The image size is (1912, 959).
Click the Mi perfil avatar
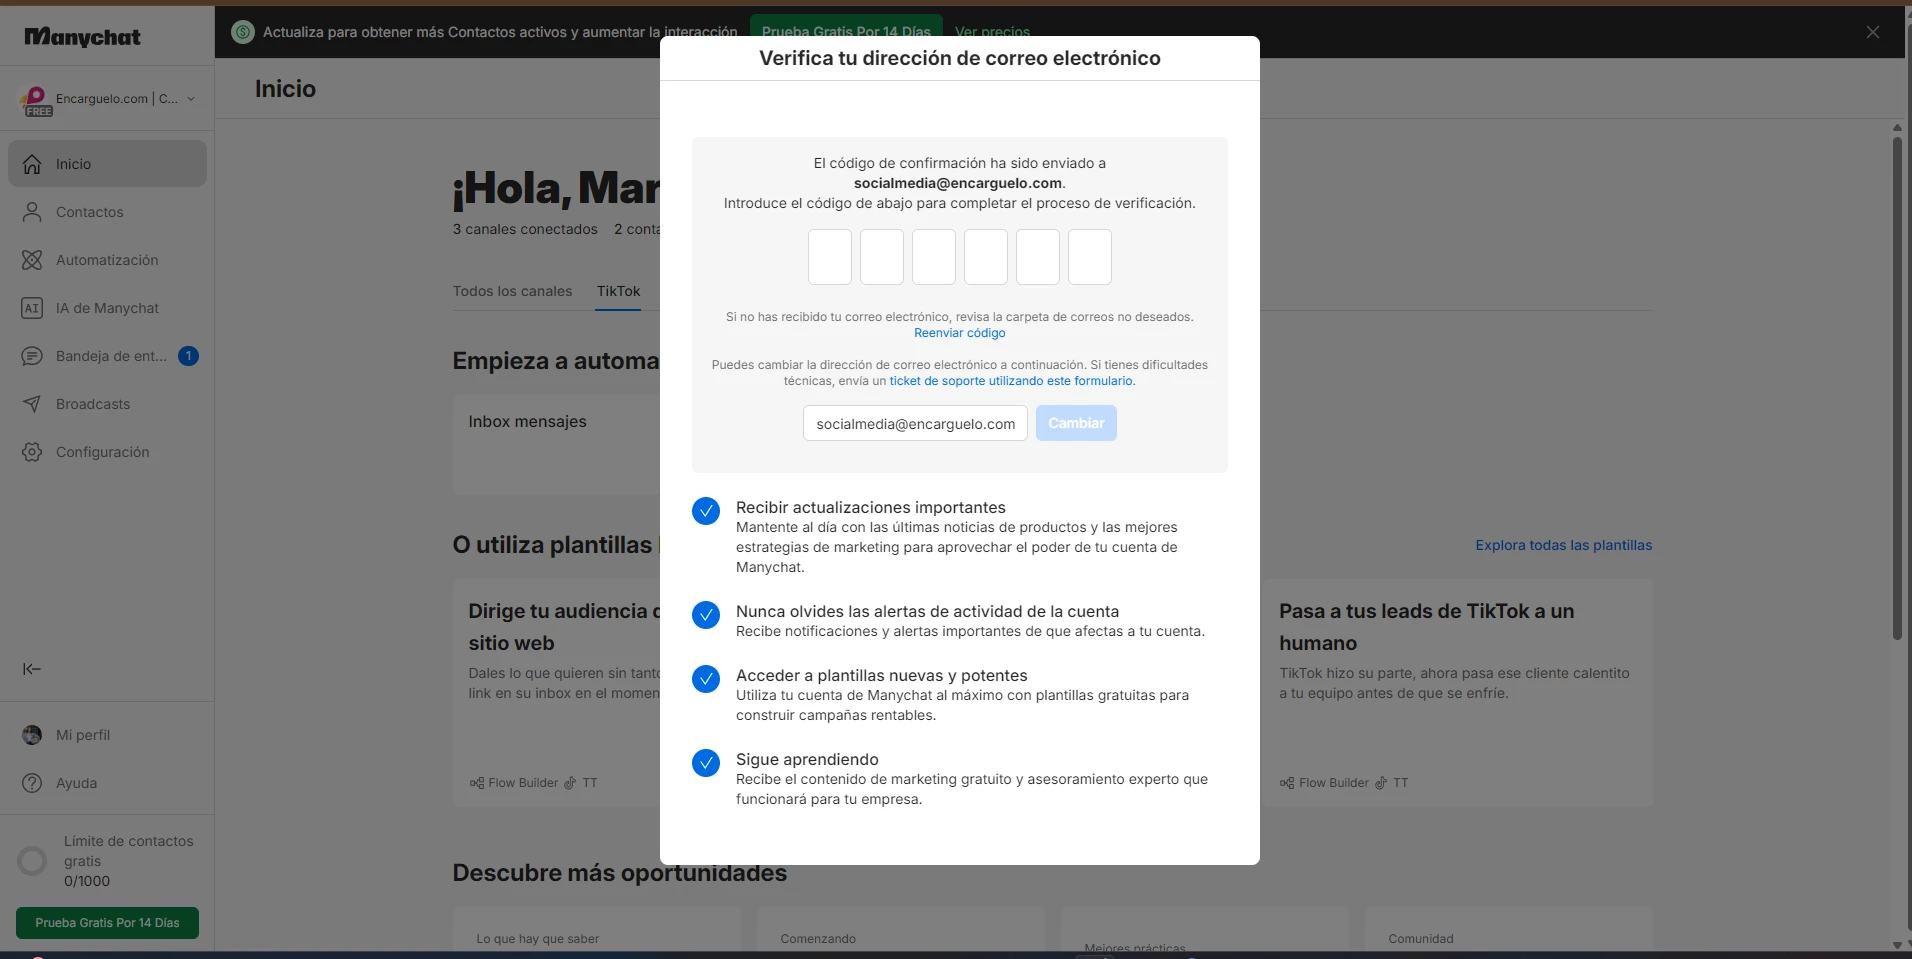(x=32, y=735)
